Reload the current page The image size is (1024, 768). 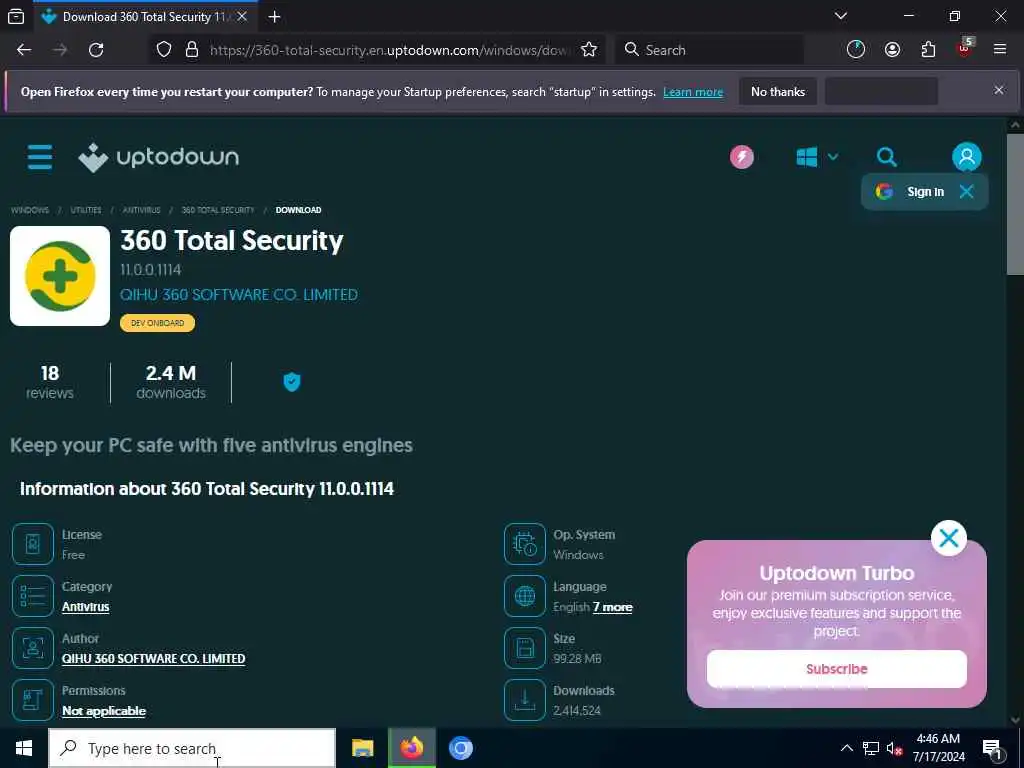coord(96,50)
